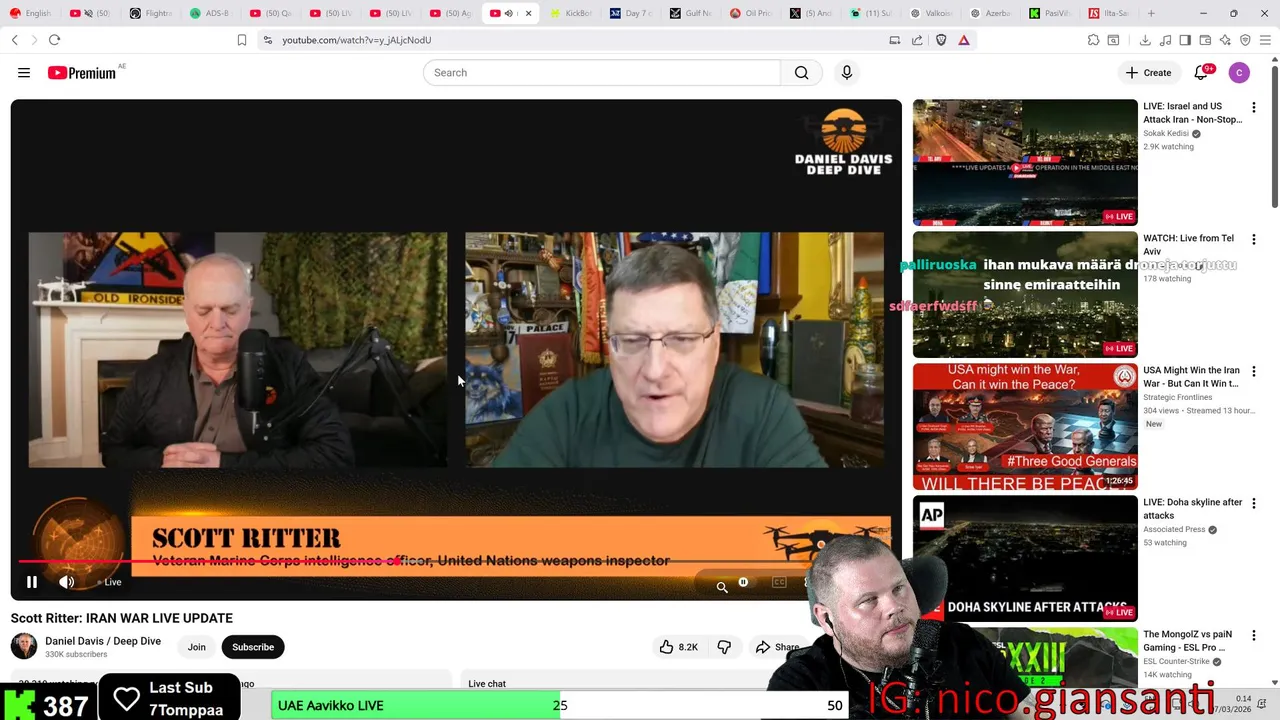
Task: Start voice search with microphone icon
Action: click(847, 73)
